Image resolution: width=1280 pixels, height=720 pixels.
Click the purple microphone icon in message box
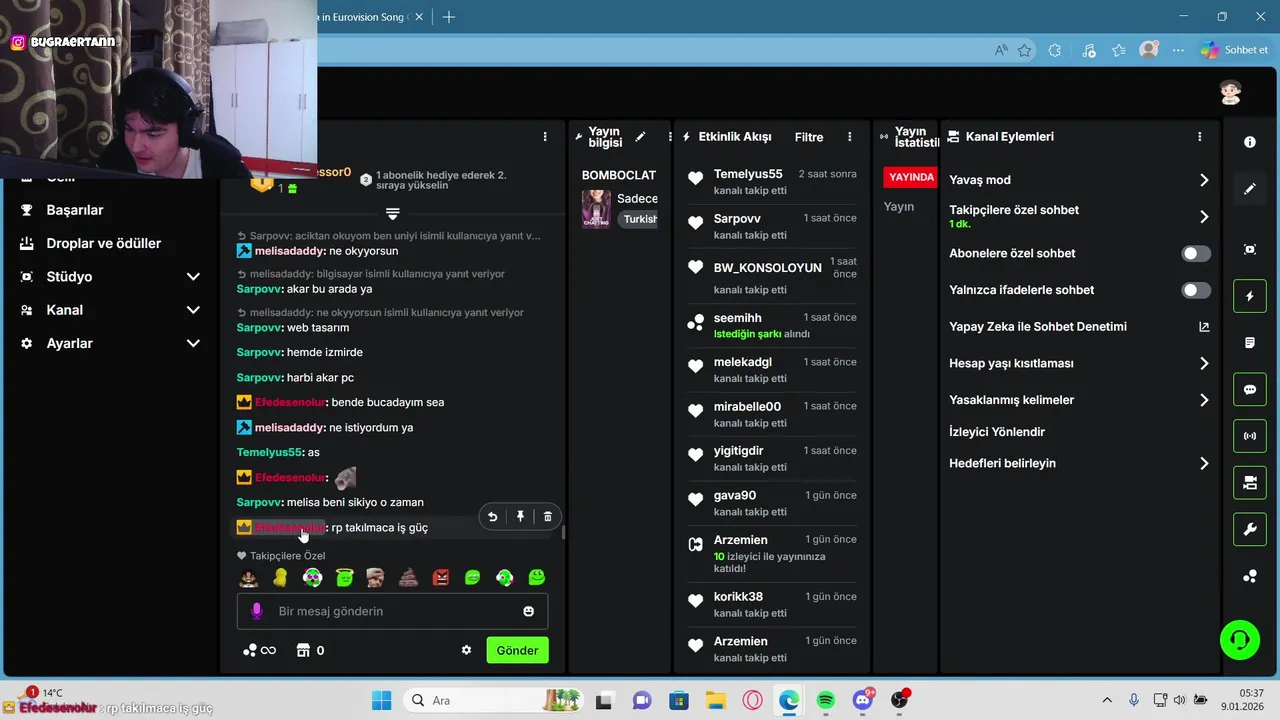(256, 611)
